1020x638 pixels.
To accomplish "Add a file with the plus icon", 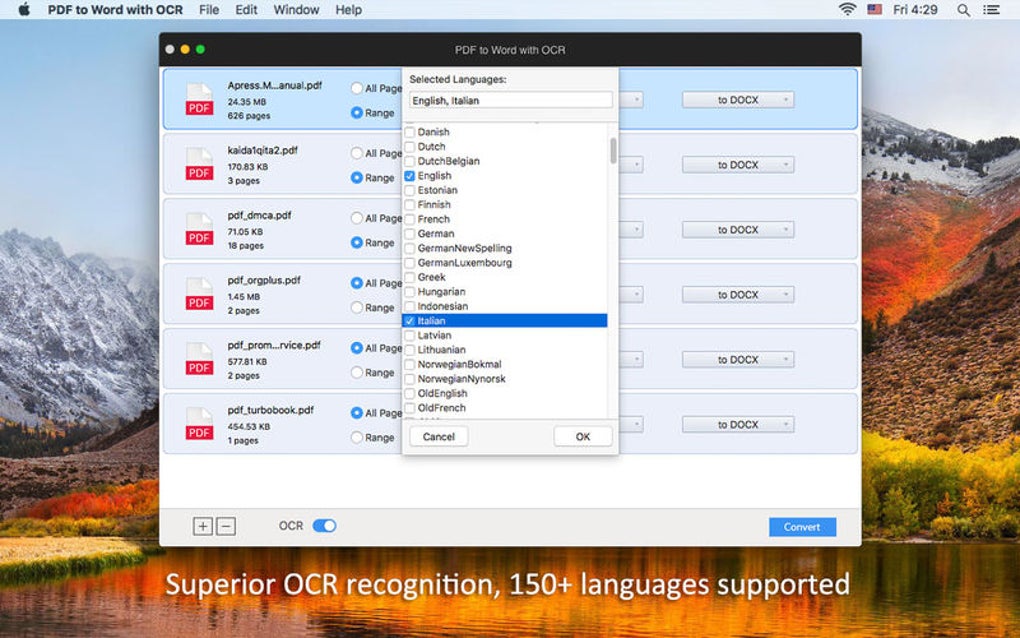I will (x=203, y=526).
